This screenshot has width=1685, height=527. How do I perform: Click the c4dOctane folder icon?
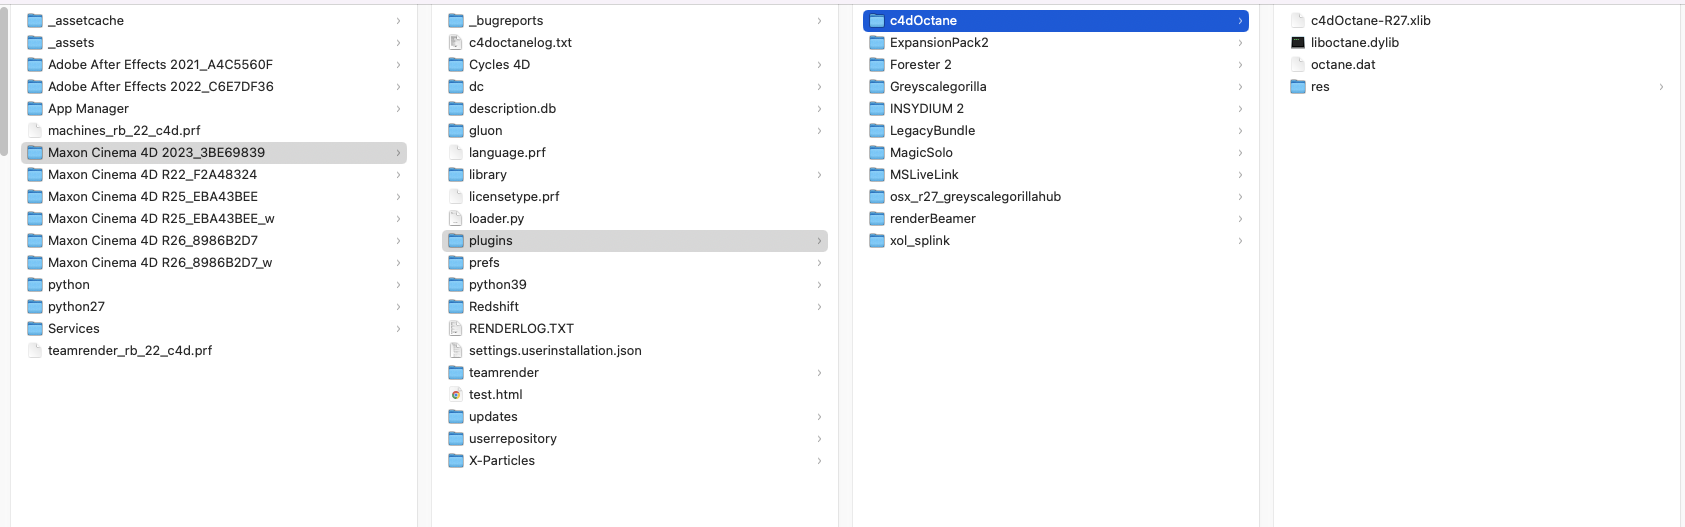[x=877, y=20]
